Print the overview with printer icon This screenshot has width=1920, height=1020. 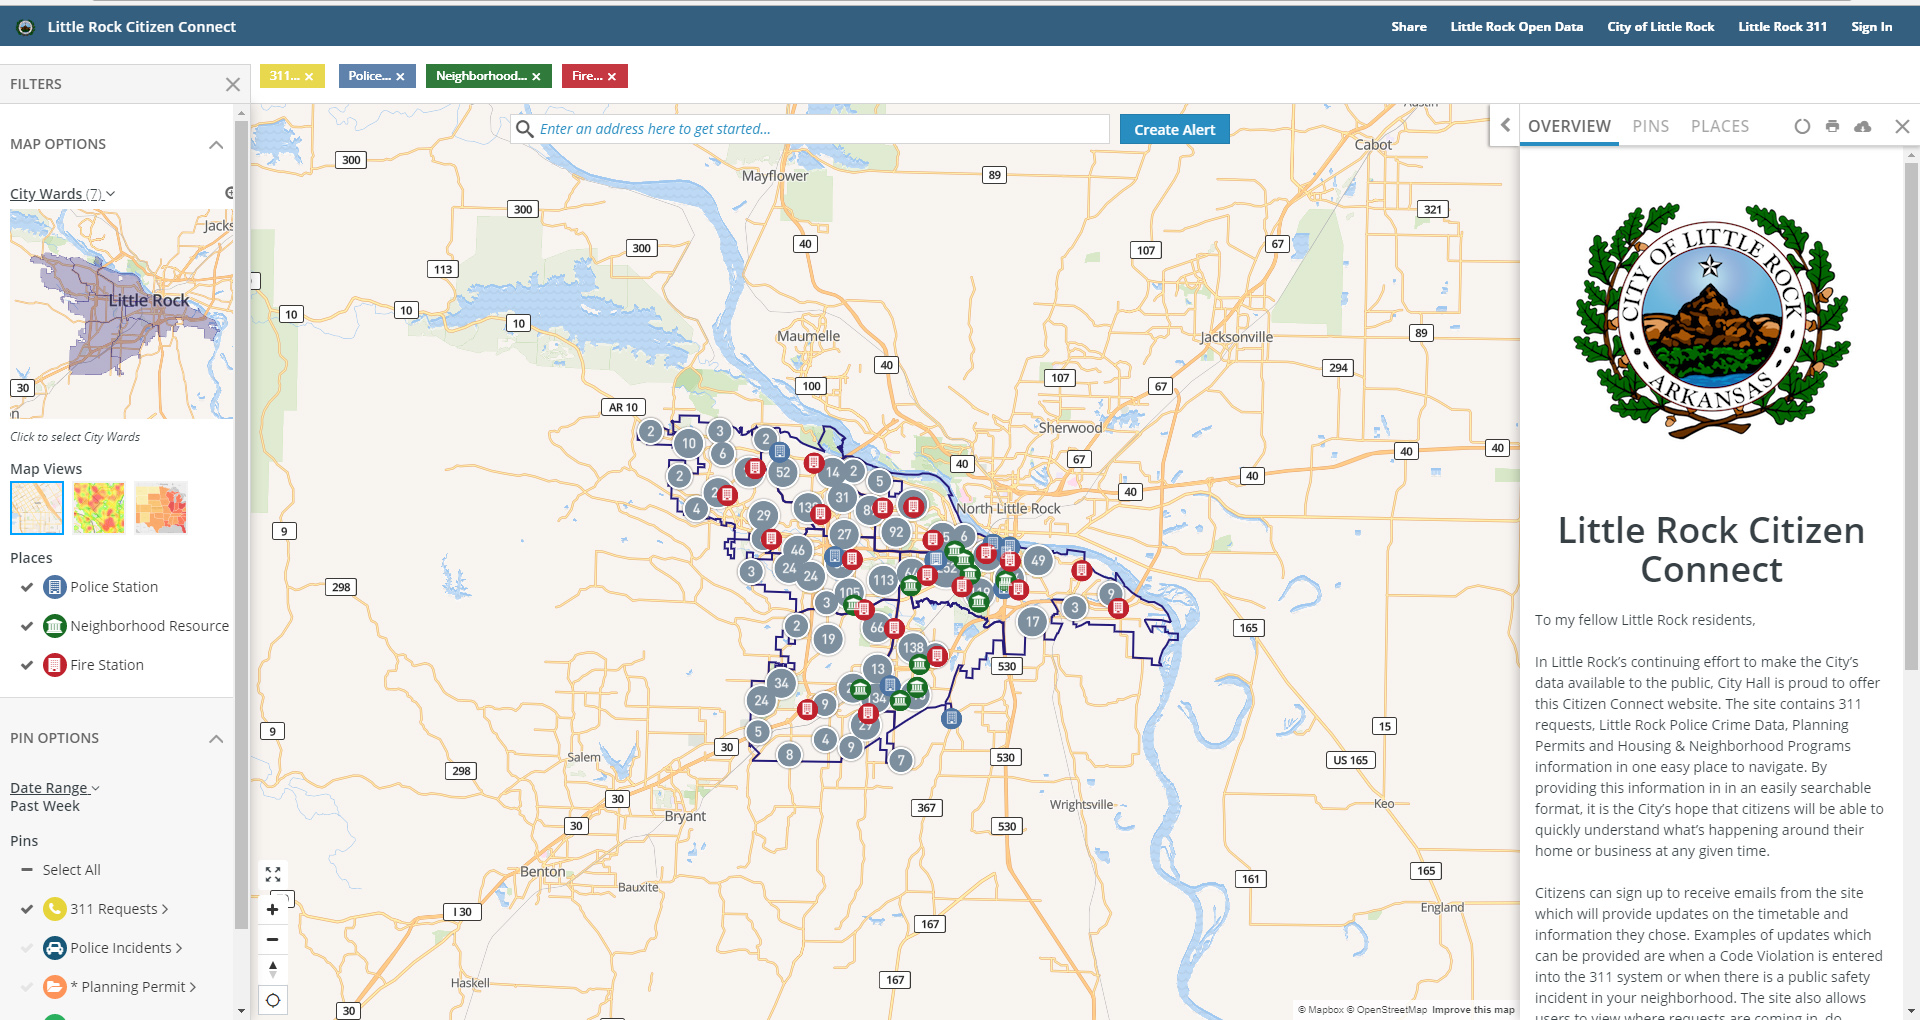pyautogui.click(x=1832, y=127)
